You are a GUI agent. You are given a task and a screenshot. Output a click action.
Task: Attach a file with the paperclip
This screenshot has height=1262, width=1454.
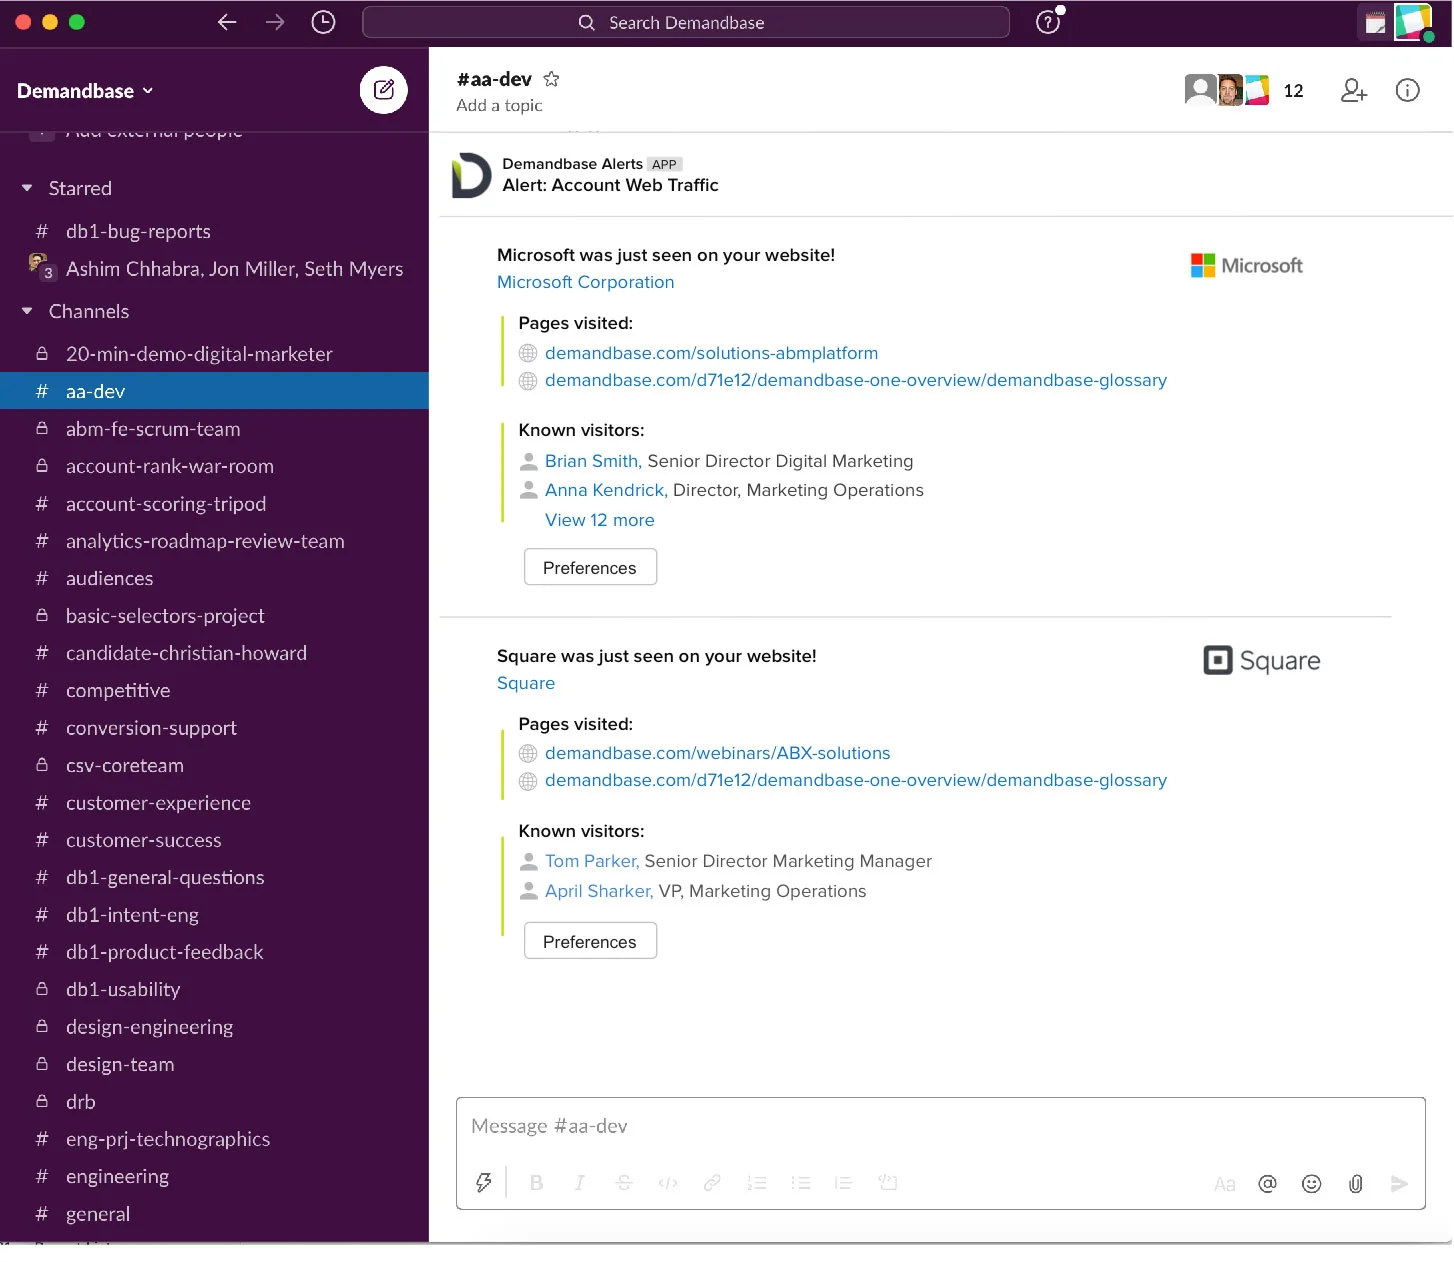click(1355, 1184)
